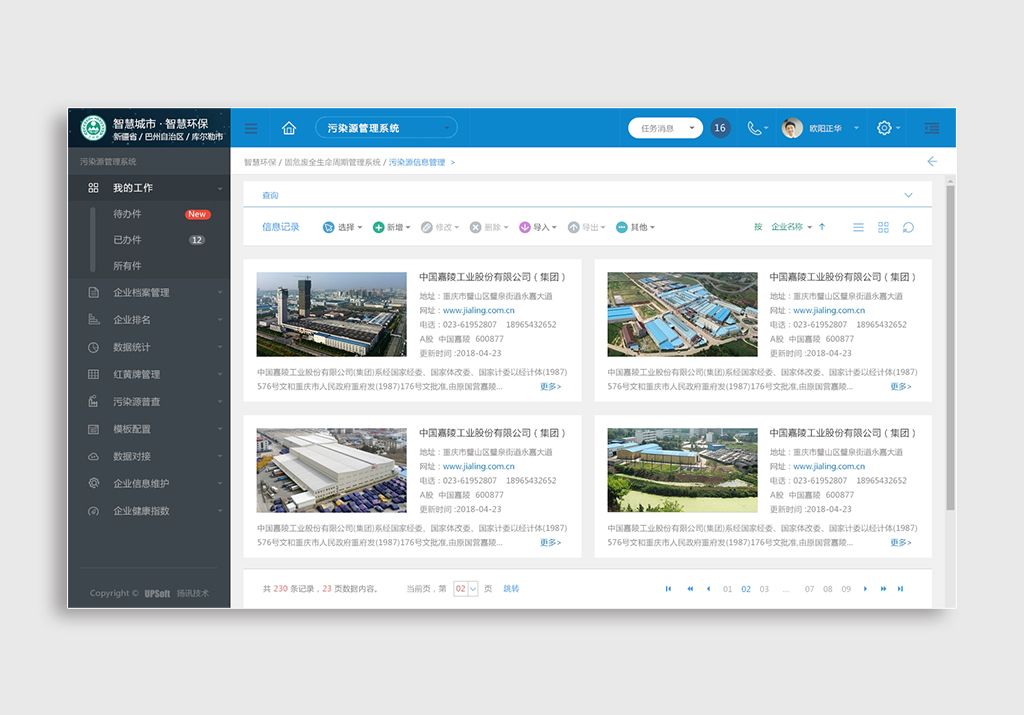Open 污染源普查 in the sidebar
Screen dimensions: 1024x715
tap(149, 402)
